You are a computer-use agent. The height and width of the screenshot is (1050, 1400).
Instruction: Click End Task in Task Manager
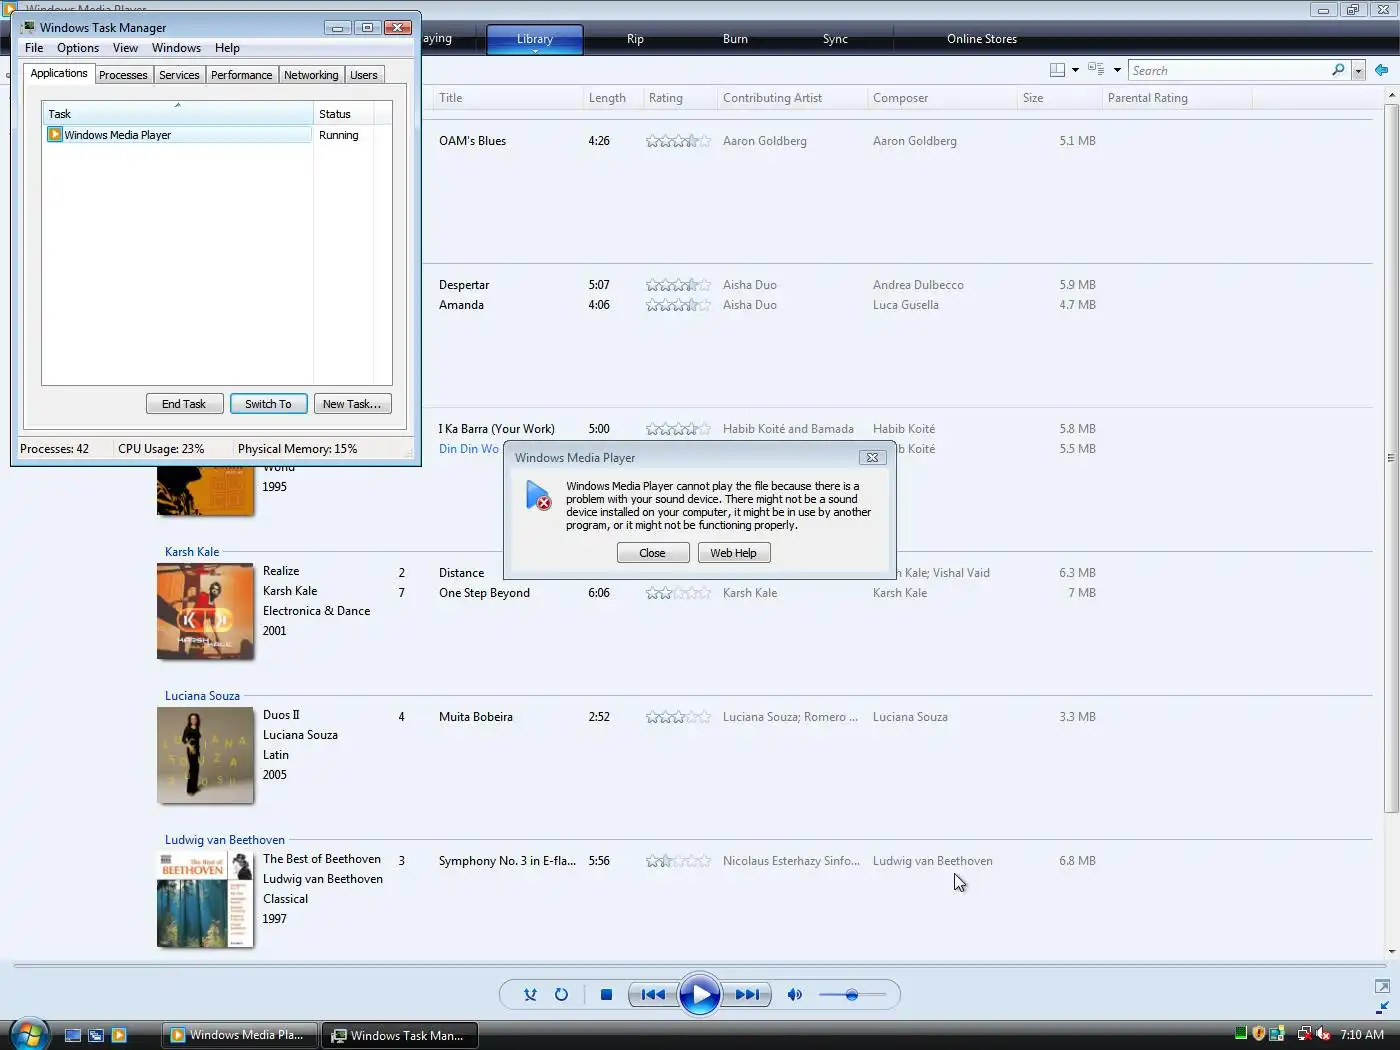[184, 404]
